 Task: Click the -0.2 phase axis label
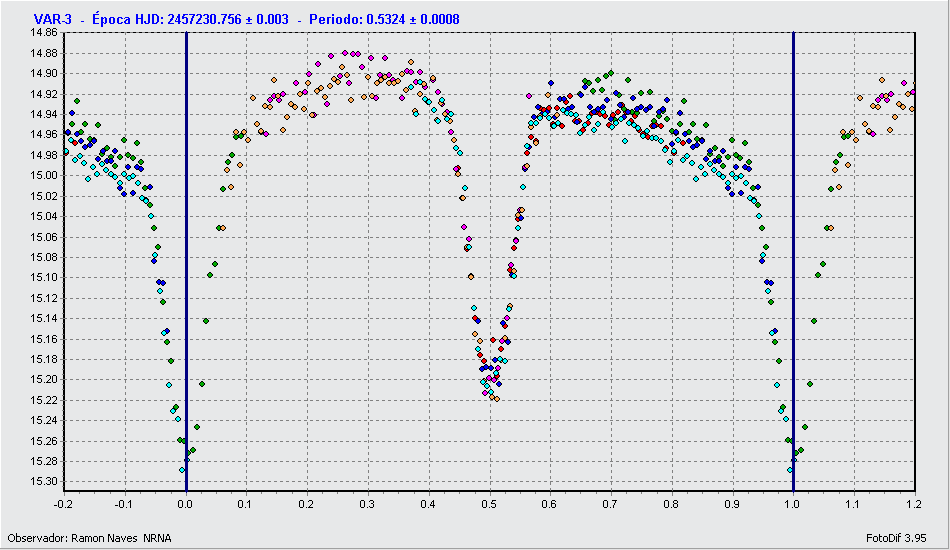pos(63,504)
